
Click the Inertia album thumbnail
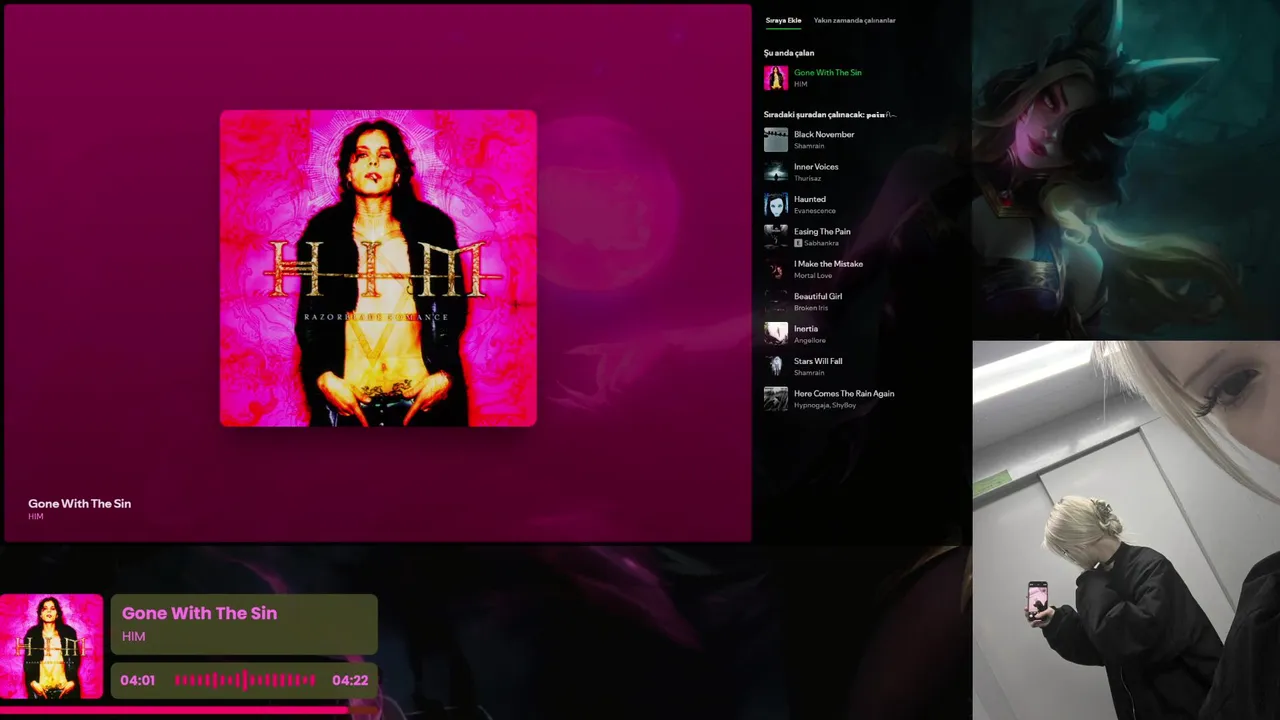776,334
